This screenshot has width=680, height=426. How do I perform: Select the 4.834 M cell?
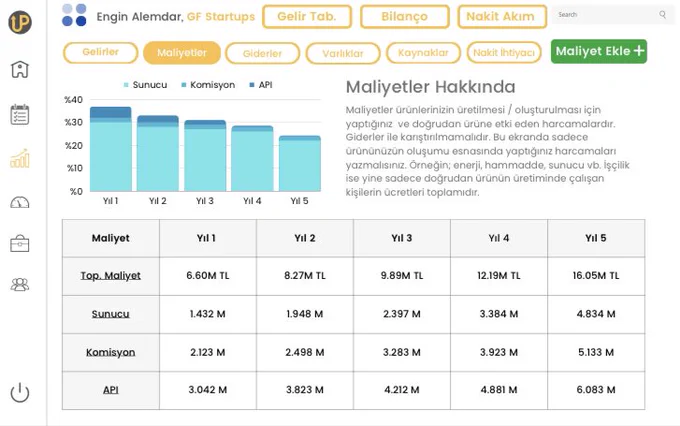[x=596, y=314]
